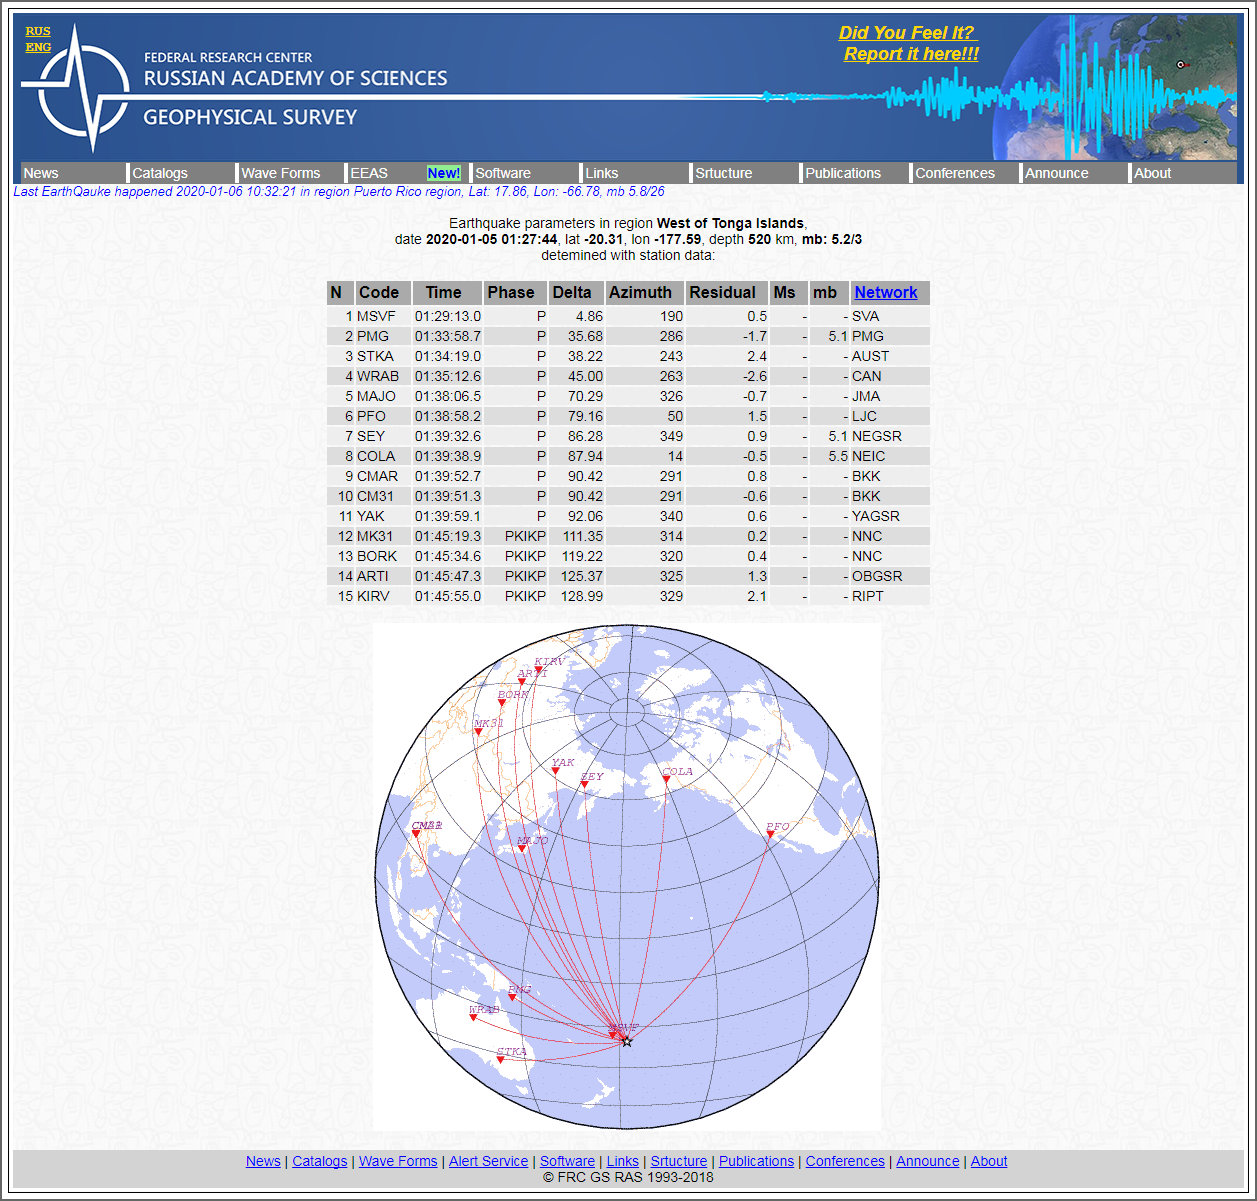Open News in the top menu bar

tap(41, 173)
